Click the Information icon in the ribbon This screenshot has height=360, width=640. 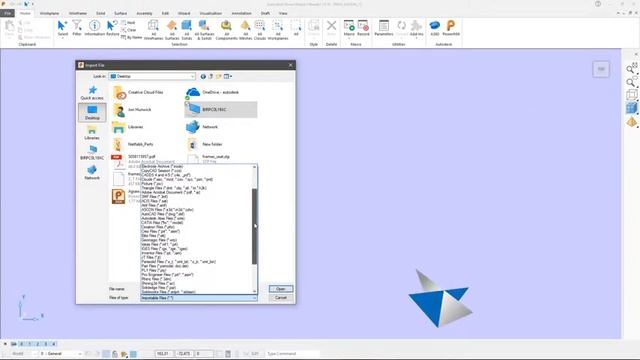(x=94, y=28)
